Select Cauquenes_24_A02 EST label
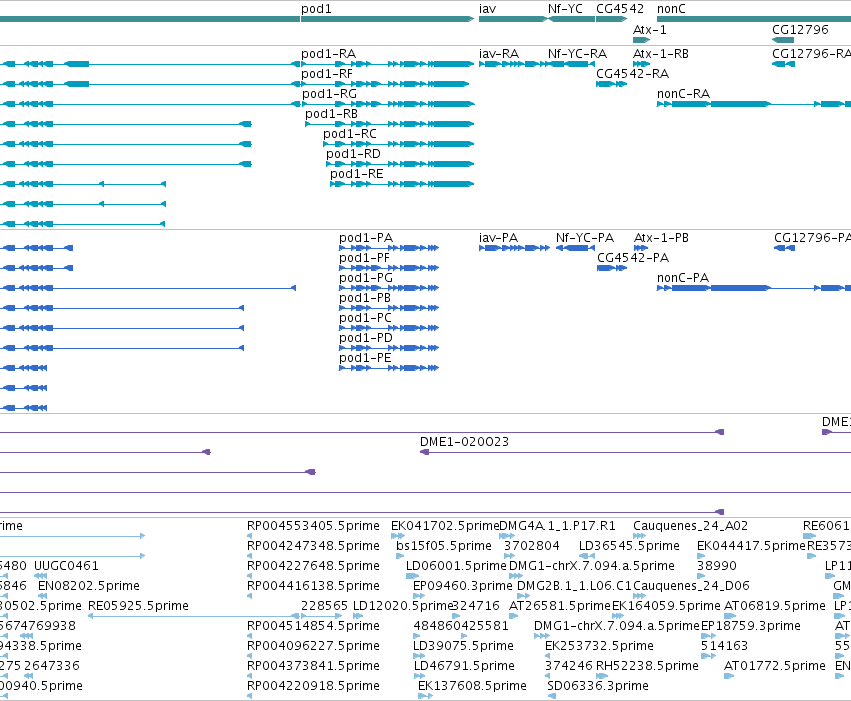The height and width of the screenshot is (701, 851). point(690,526)
